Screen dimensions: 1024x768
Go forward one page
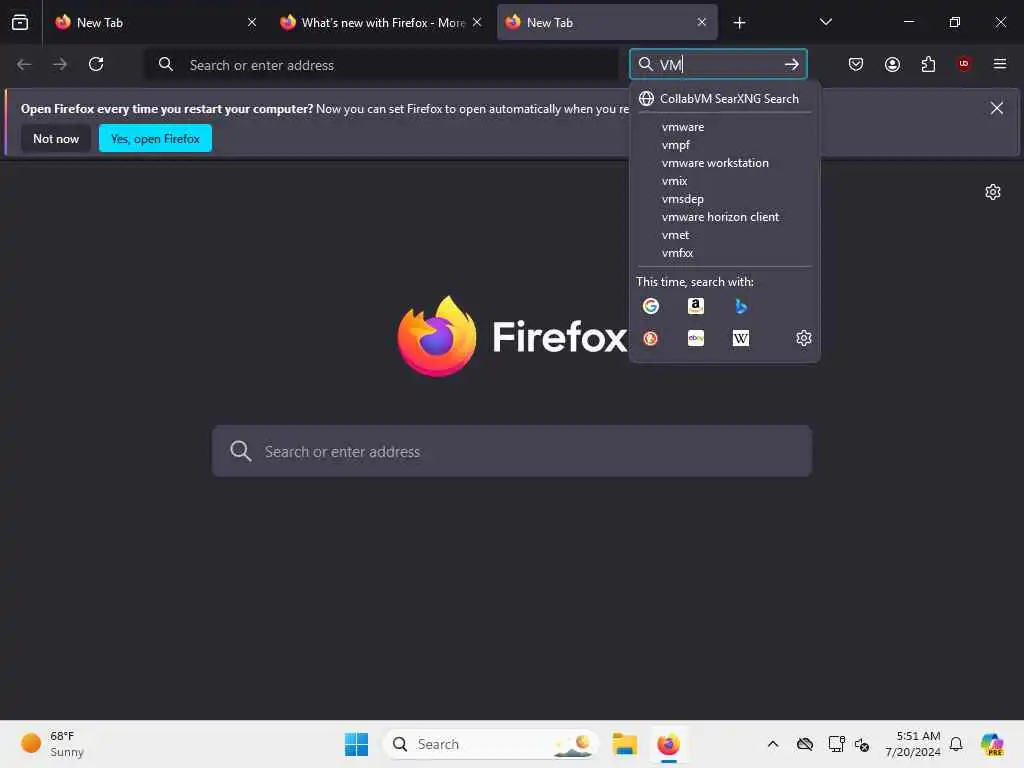coord(60,64)
